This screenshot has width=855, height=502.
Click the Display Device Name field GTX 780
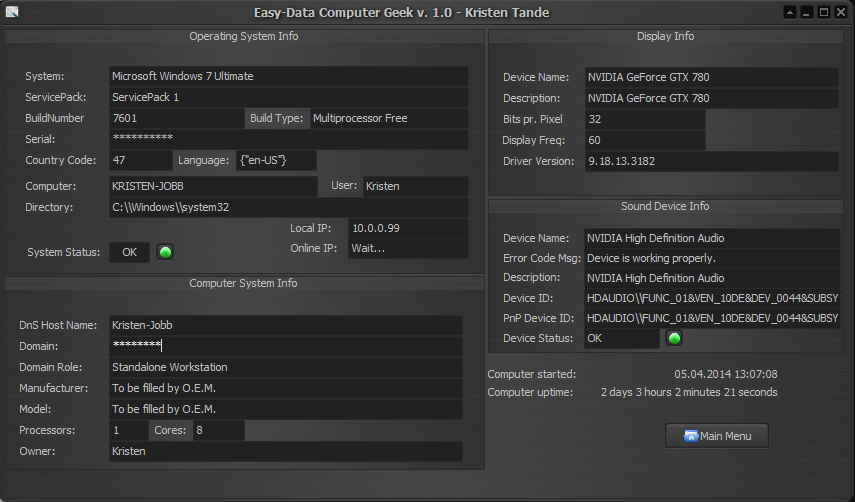[712, 77]
